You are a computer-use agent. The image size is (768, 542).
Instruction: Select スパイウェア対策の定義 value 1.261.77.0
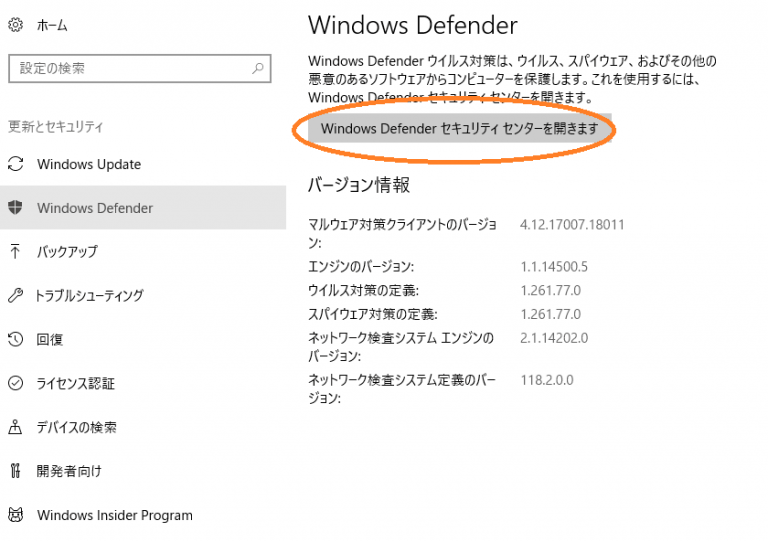[x=550, y=314]
